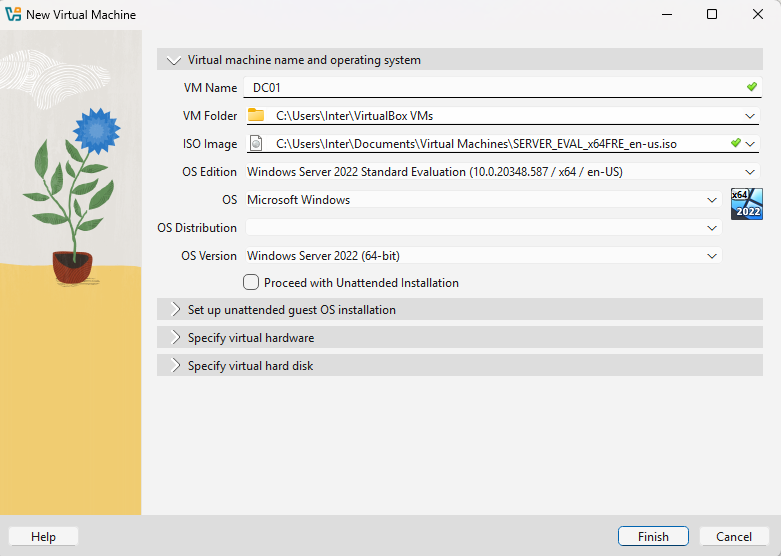Open the empty OS Distribution dropdown
Screen dimensions: 781x556
coord(712,228)
